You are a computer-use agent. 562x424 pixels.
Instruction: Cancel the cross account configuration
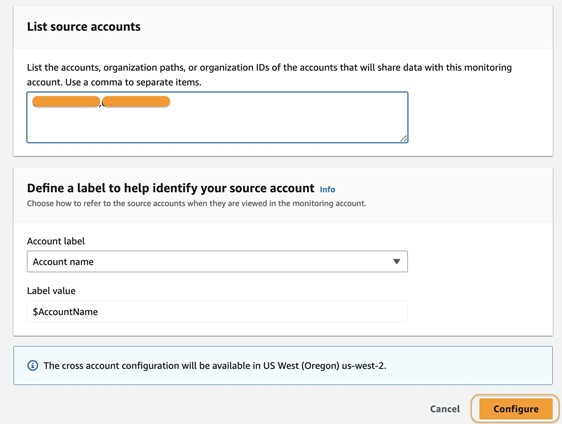coord(445,409)
